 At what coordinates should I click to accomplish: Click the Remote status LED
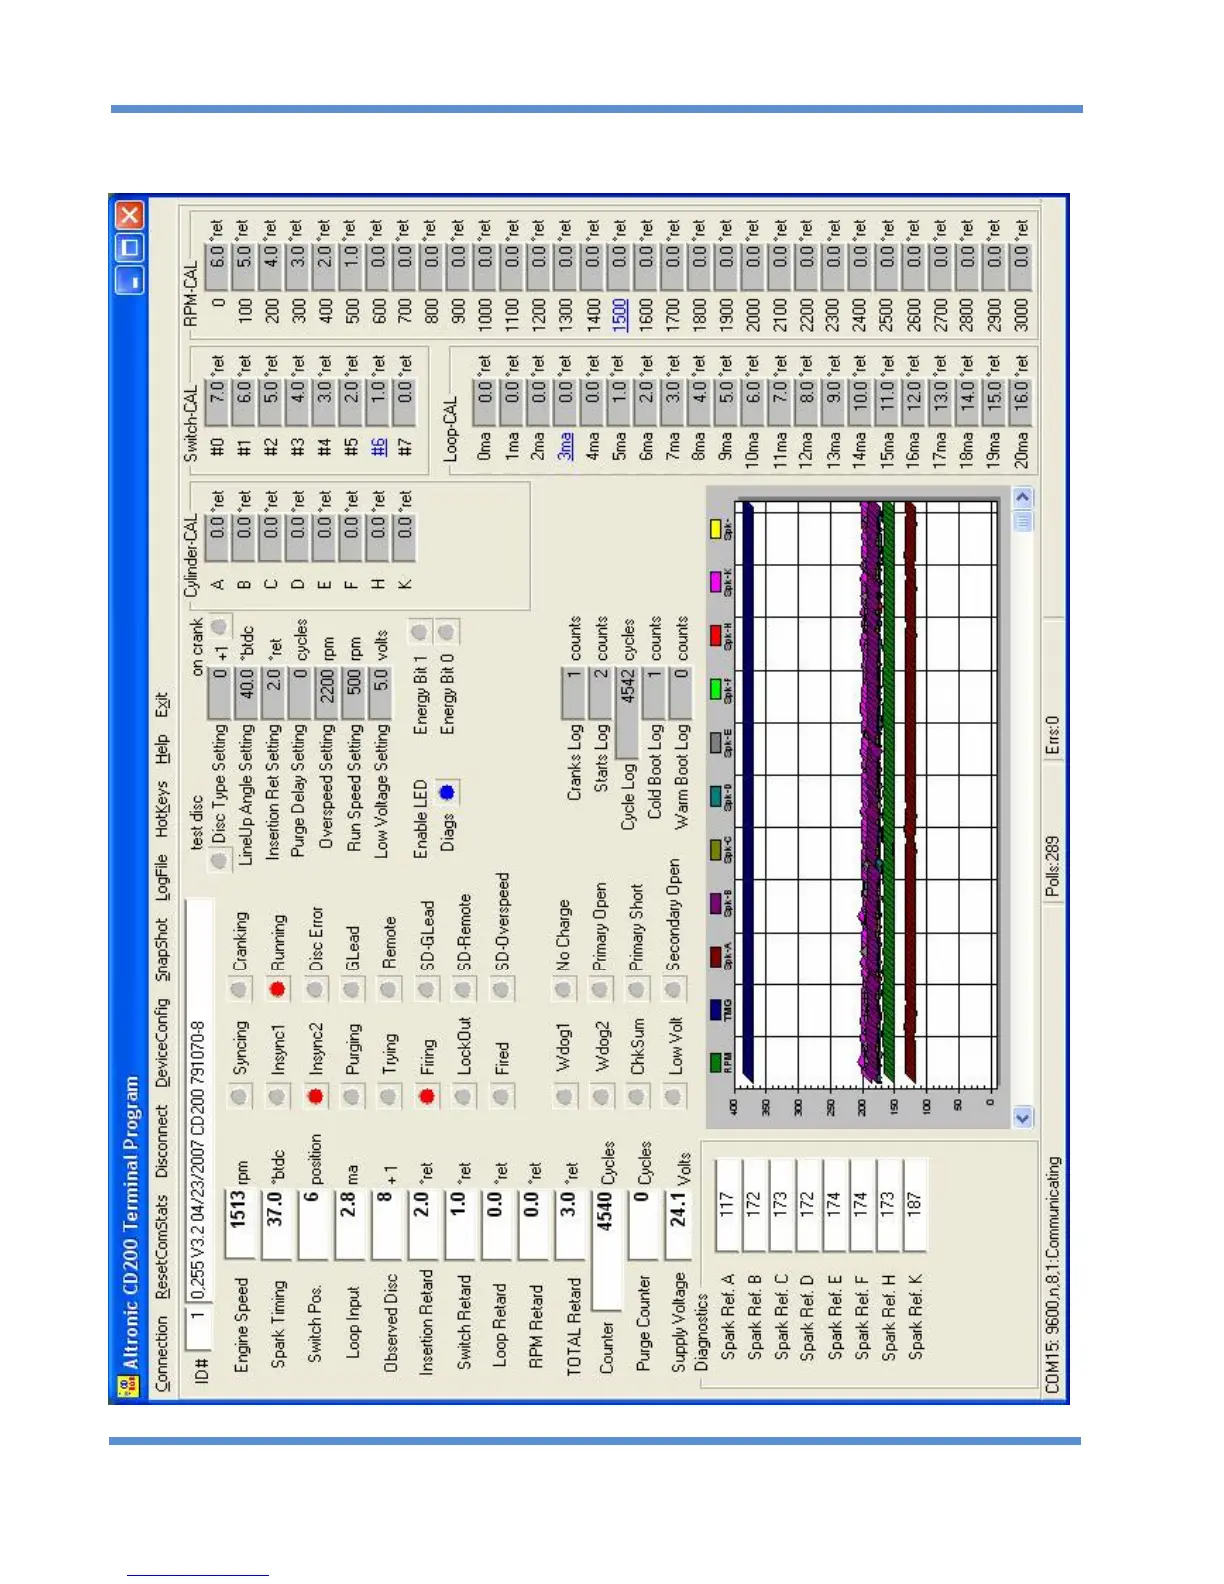389,989
